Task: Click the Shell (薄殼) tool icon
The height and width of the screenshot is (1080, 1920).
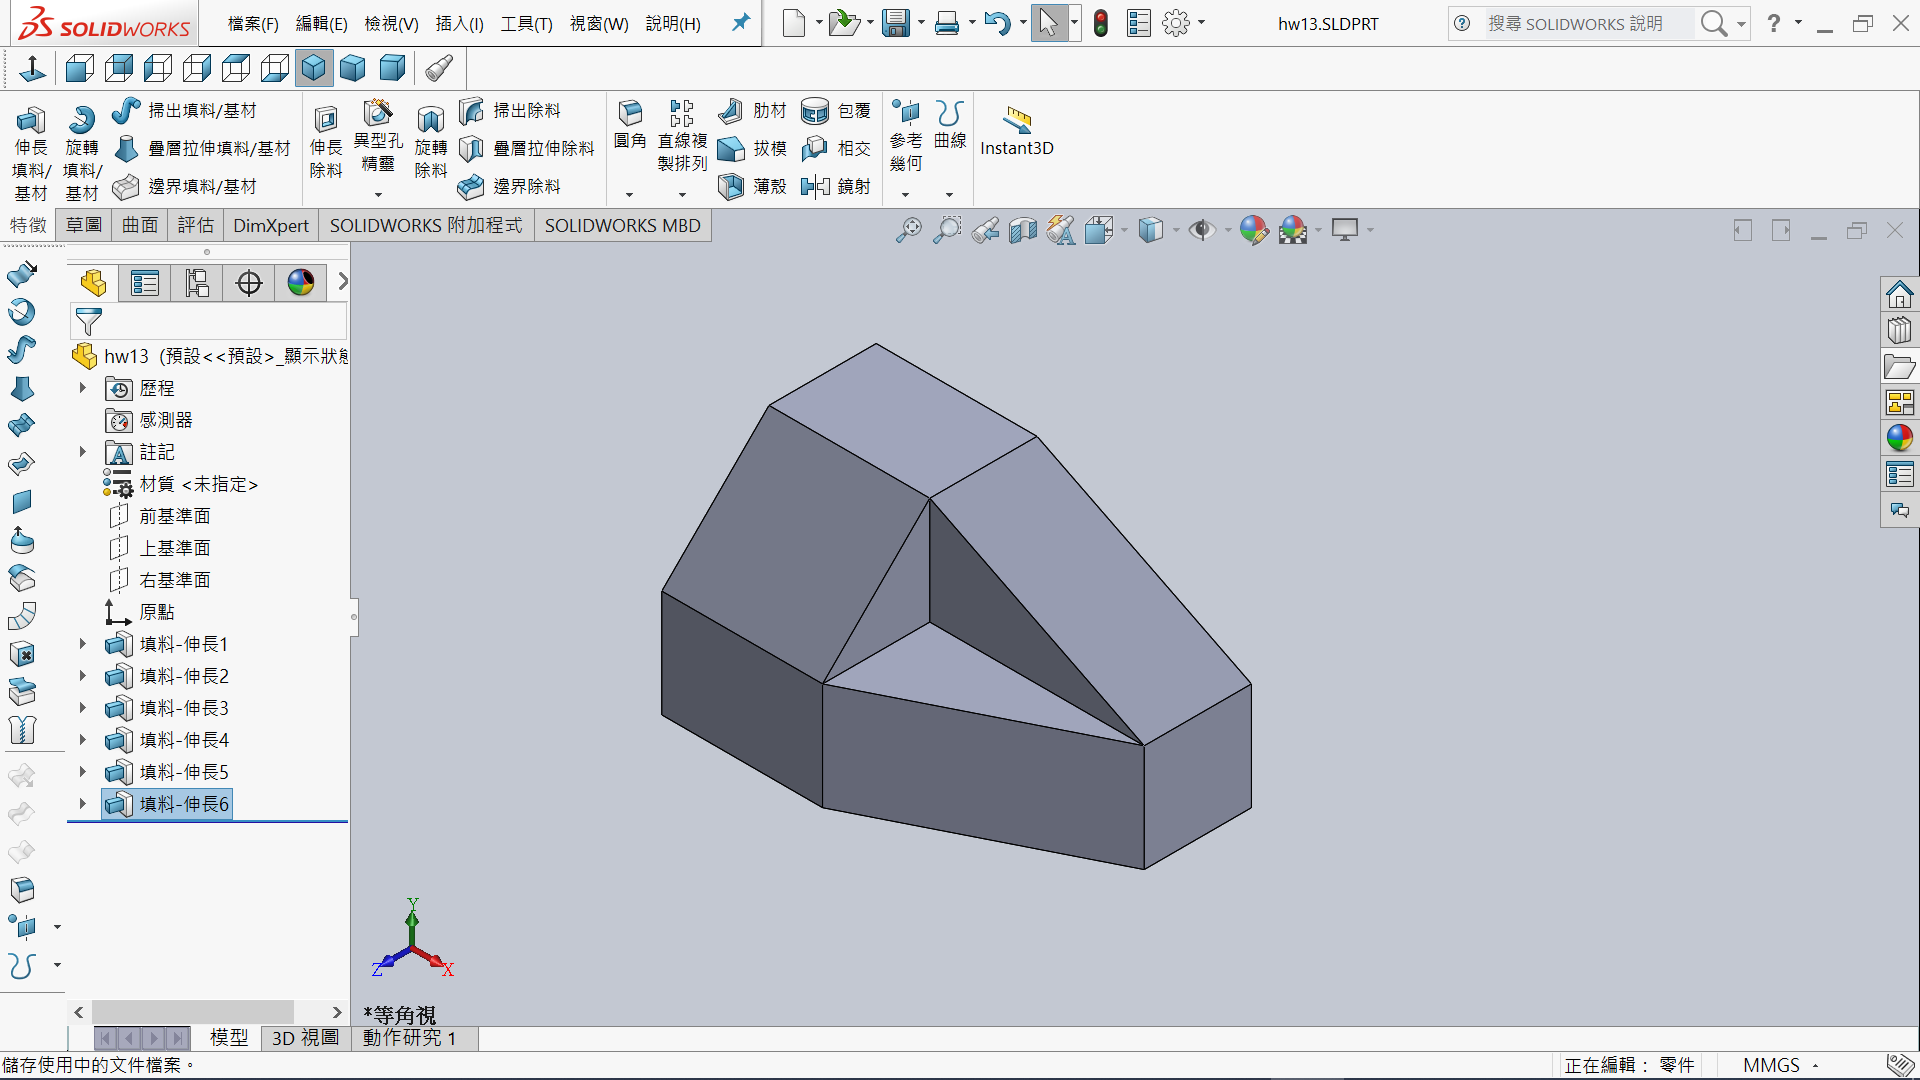Action: [732, 186]
